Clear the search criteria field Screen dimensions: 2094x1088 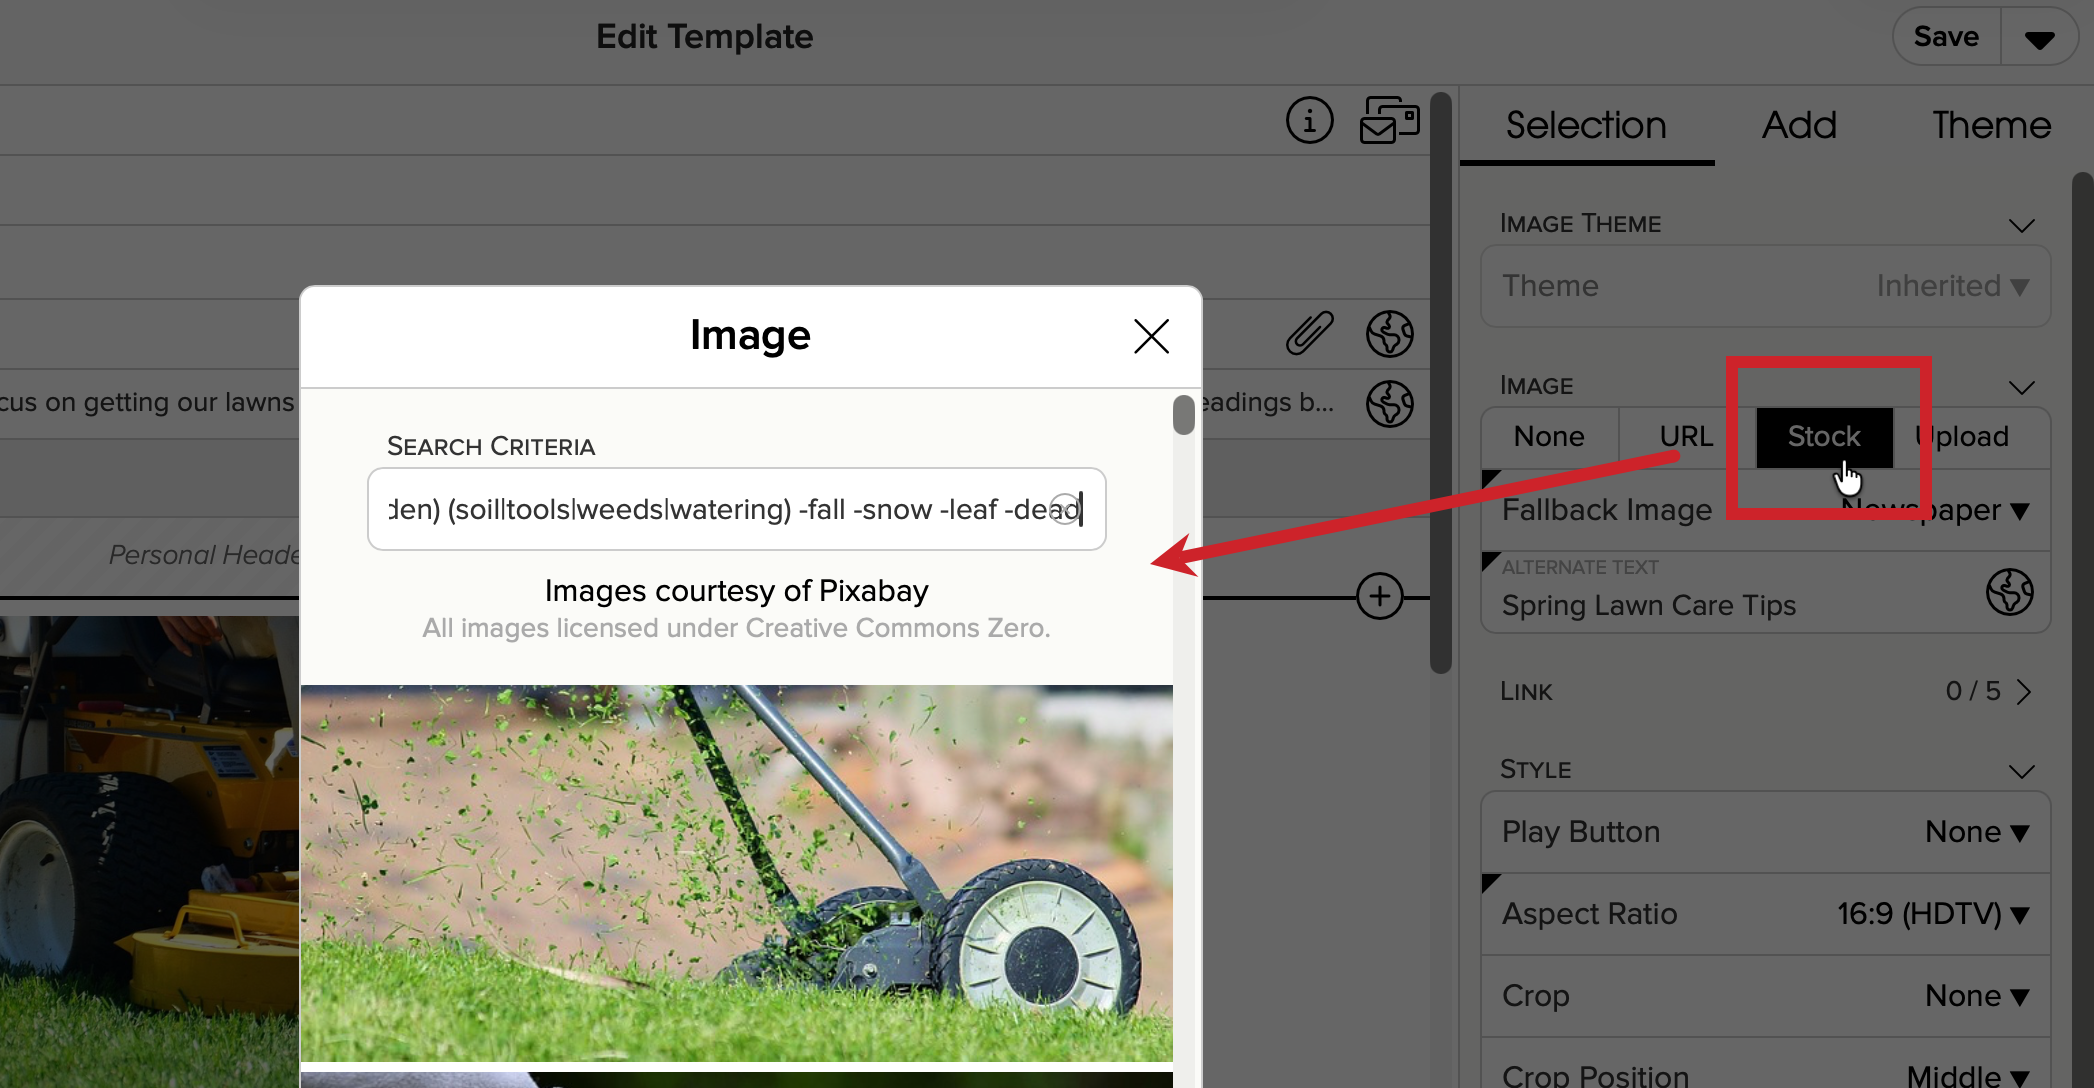click(1066, 509)
